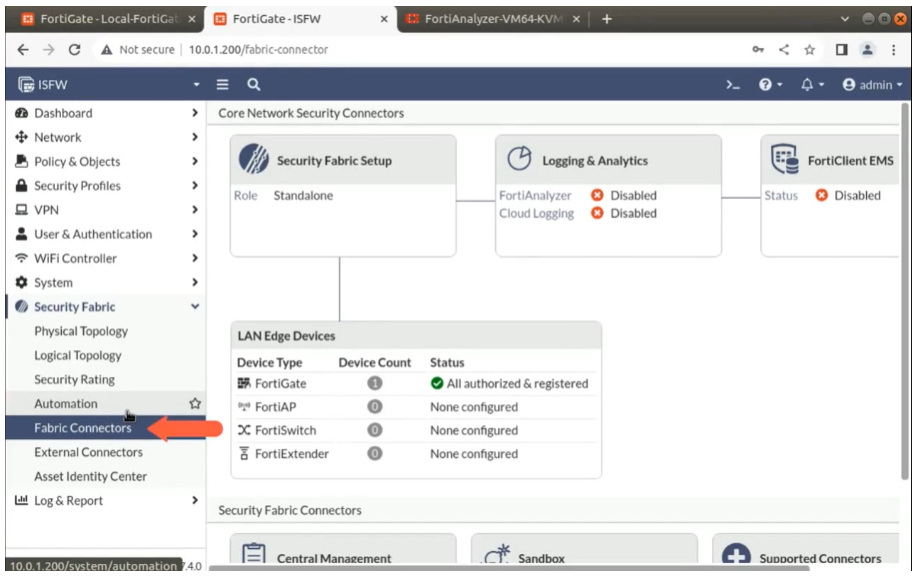Go back with the browser arrow

pos(23,50)
